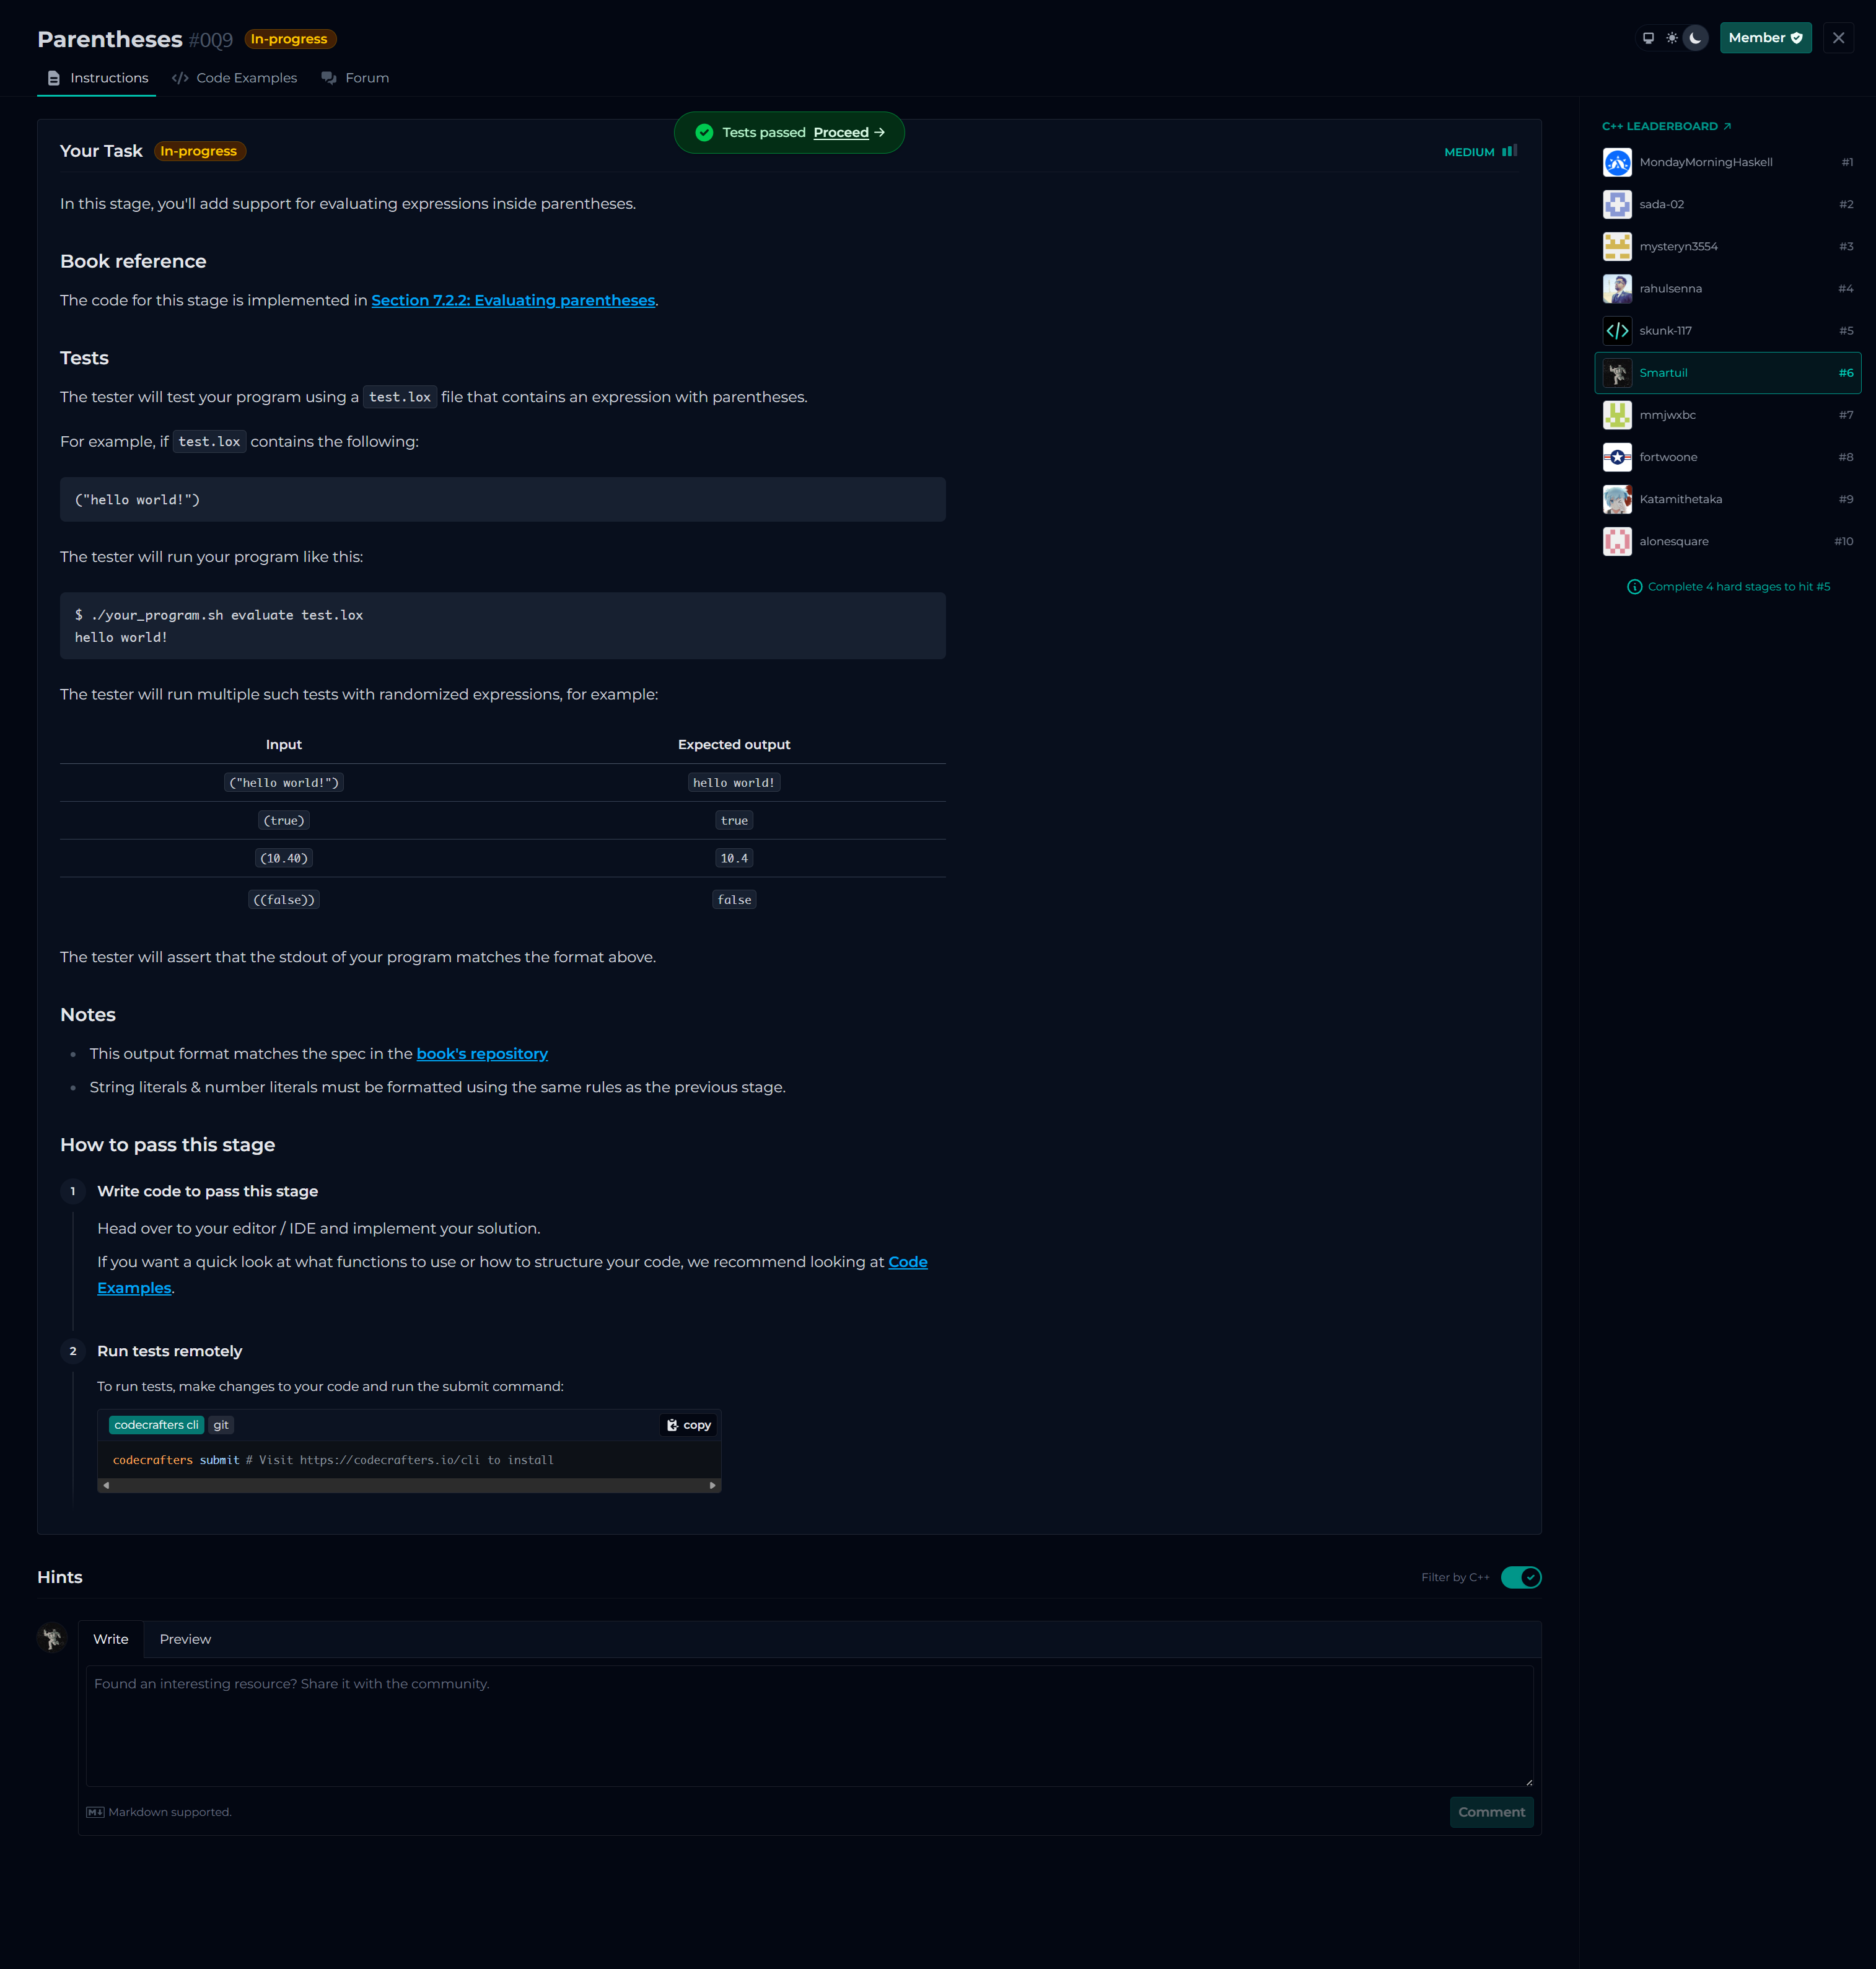This screenshot has height=1969, width=1876.
Task: Click skunk-117 code avatar icon
Action: (1617, 331)
